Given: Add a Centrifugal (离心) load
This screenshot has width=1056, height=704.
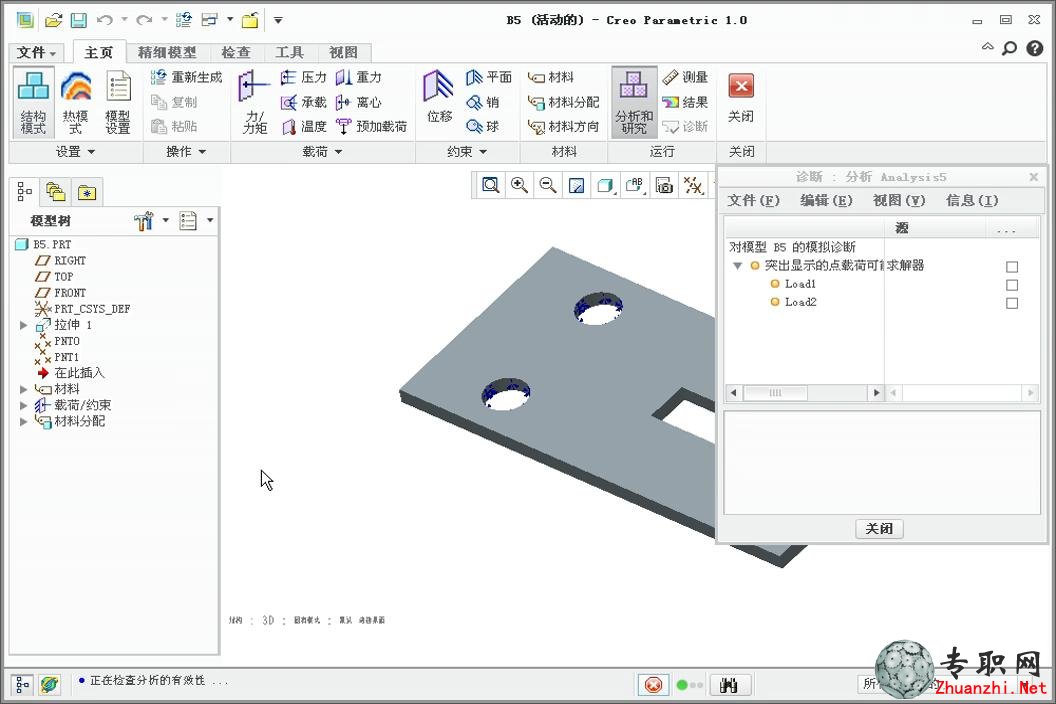Looking at the screenshot, I should (359, 102).
